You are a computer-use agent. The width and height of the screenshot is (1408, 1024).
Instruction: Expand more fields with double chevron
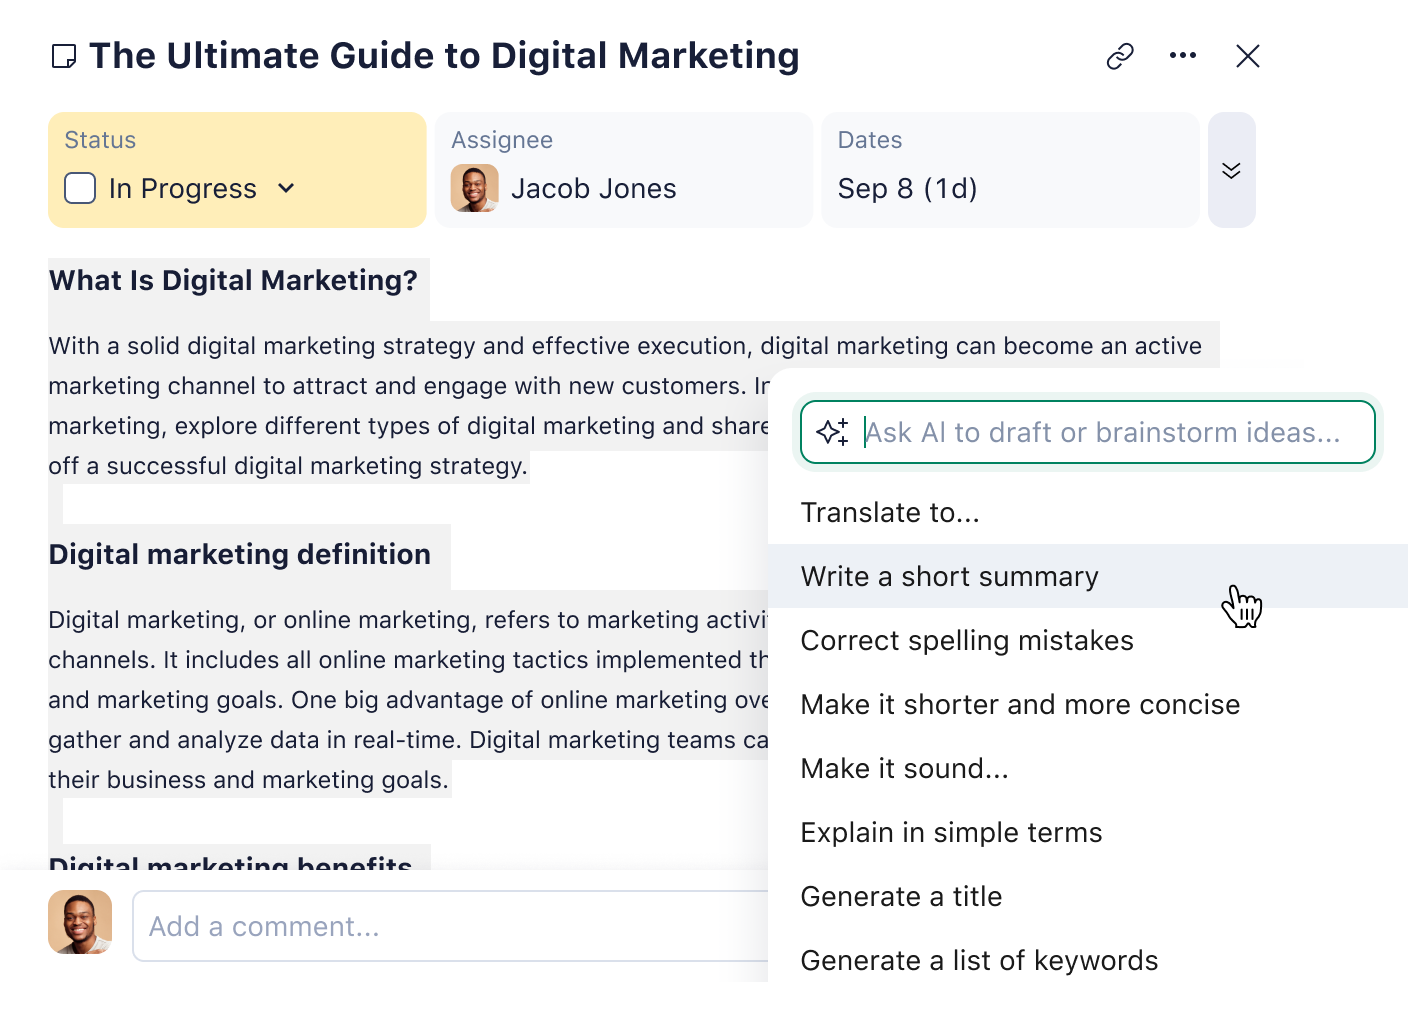(x=1231, y=170)
